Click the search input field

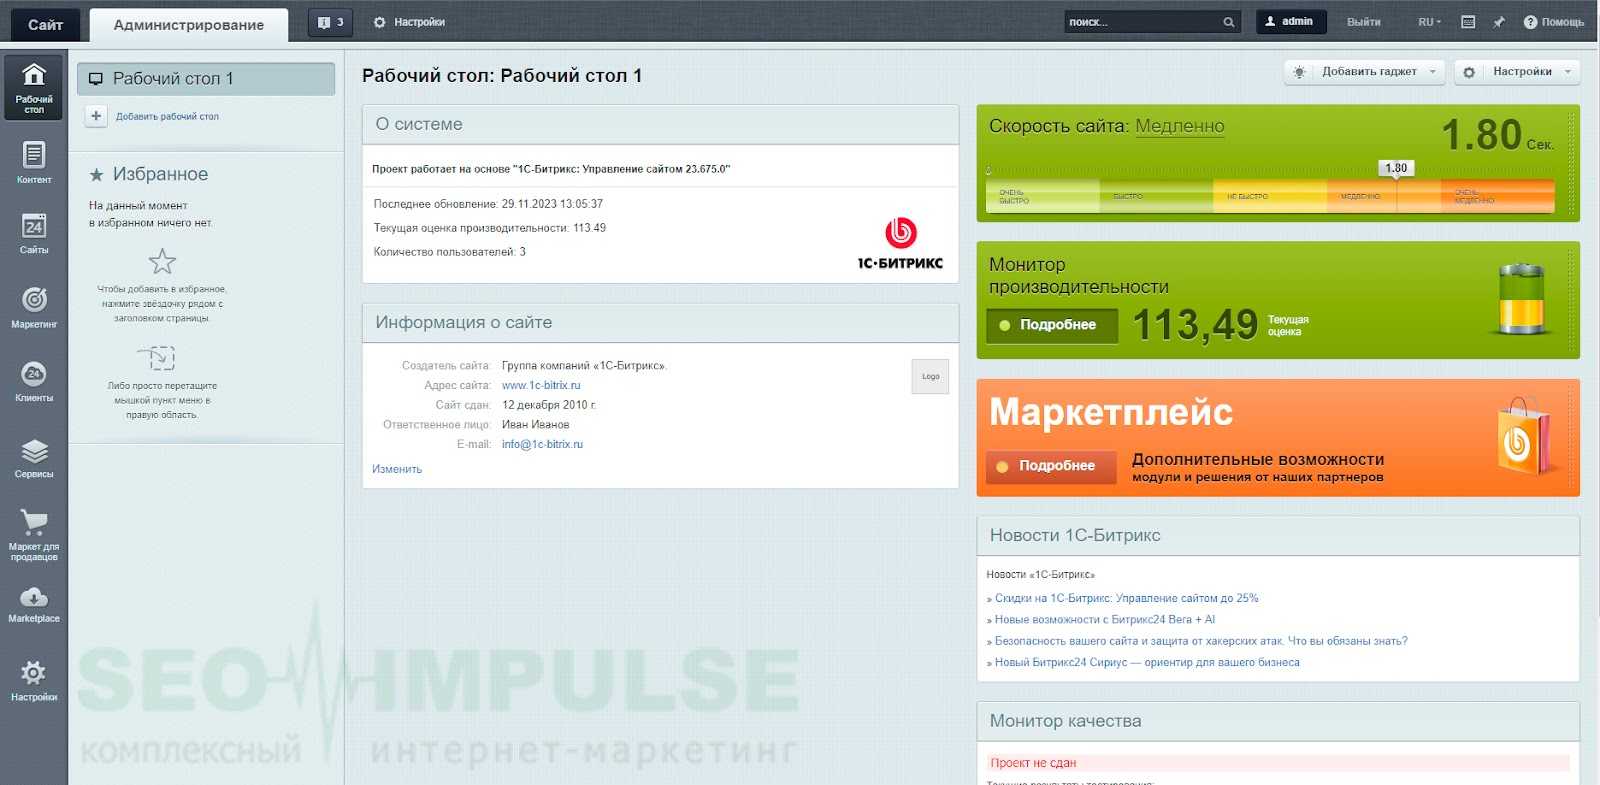pyautogui.click(x=1142, y=22)
